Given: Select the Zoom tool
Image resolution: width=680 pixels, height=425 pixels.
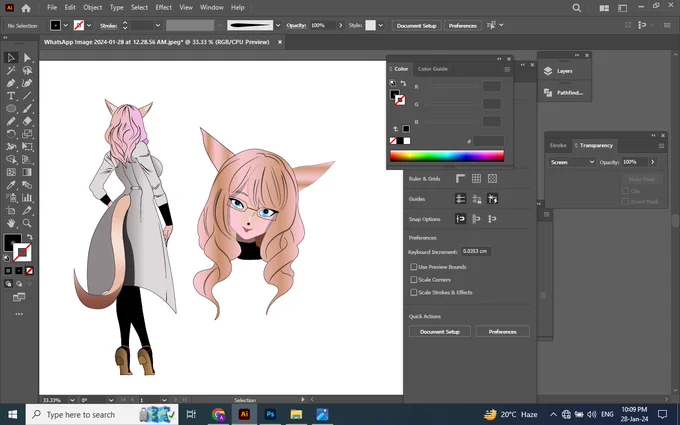Looking at the screenshot, I should coord(27,223).
